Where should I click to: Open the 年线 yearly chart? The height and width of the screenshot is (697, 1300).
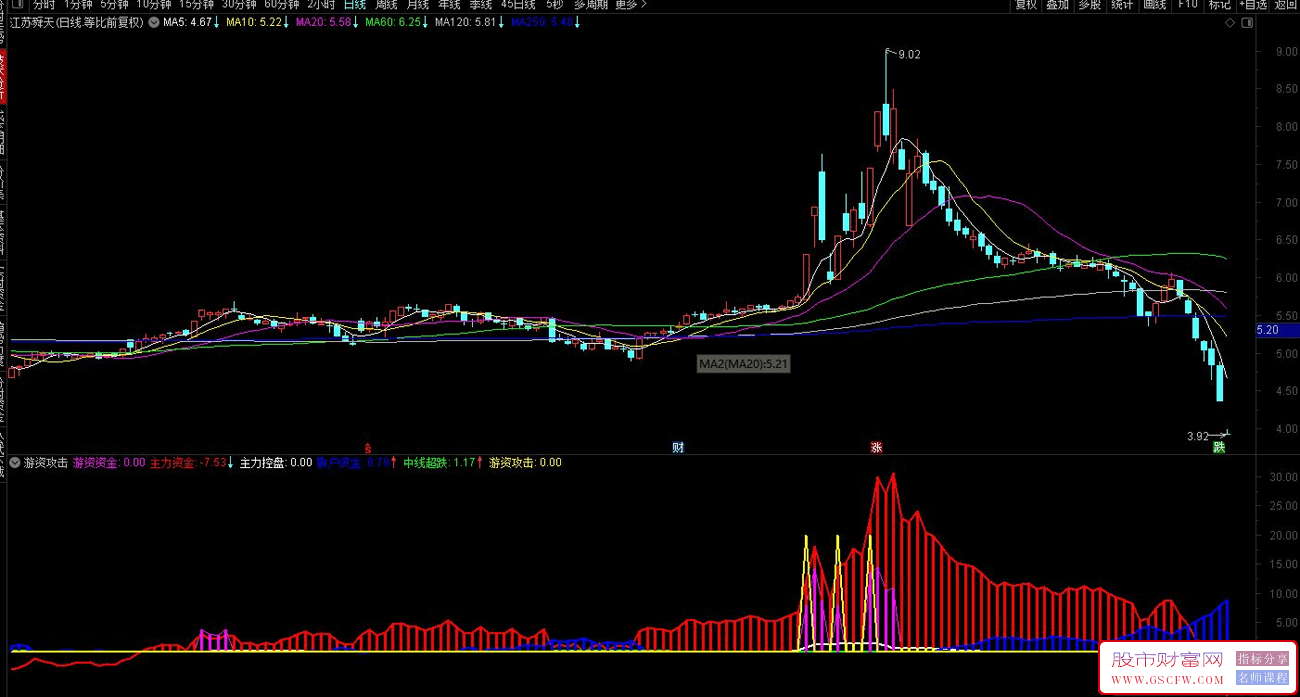point(450,4)
